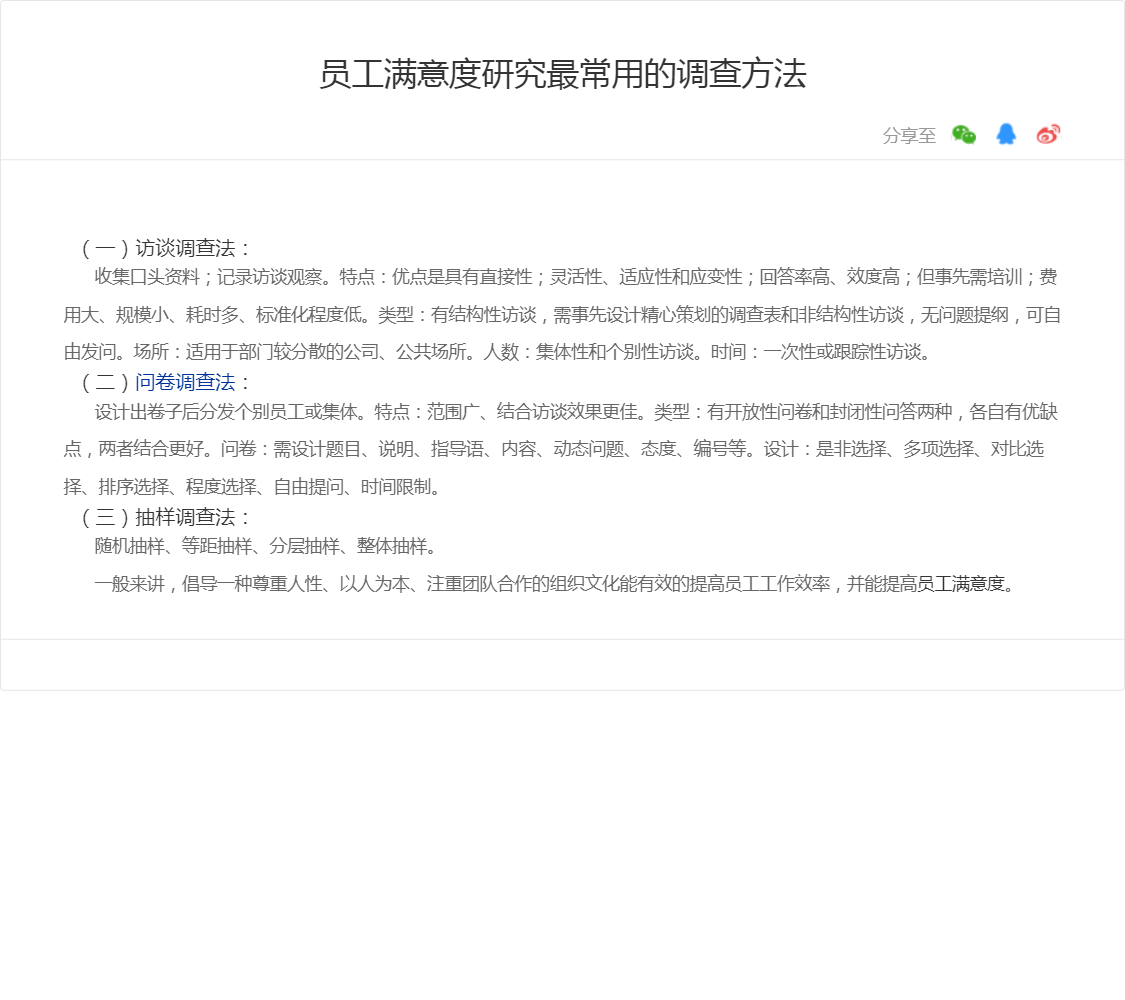The image size is (1125, 1000).
Task: Click the 分享至 label
Action: pyautogui.click(x=909, y=136)
